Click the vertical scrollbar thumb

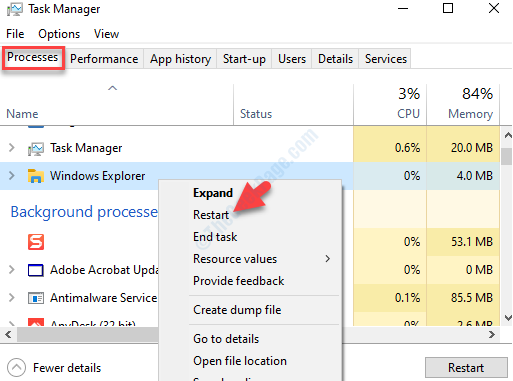(507, 156)
